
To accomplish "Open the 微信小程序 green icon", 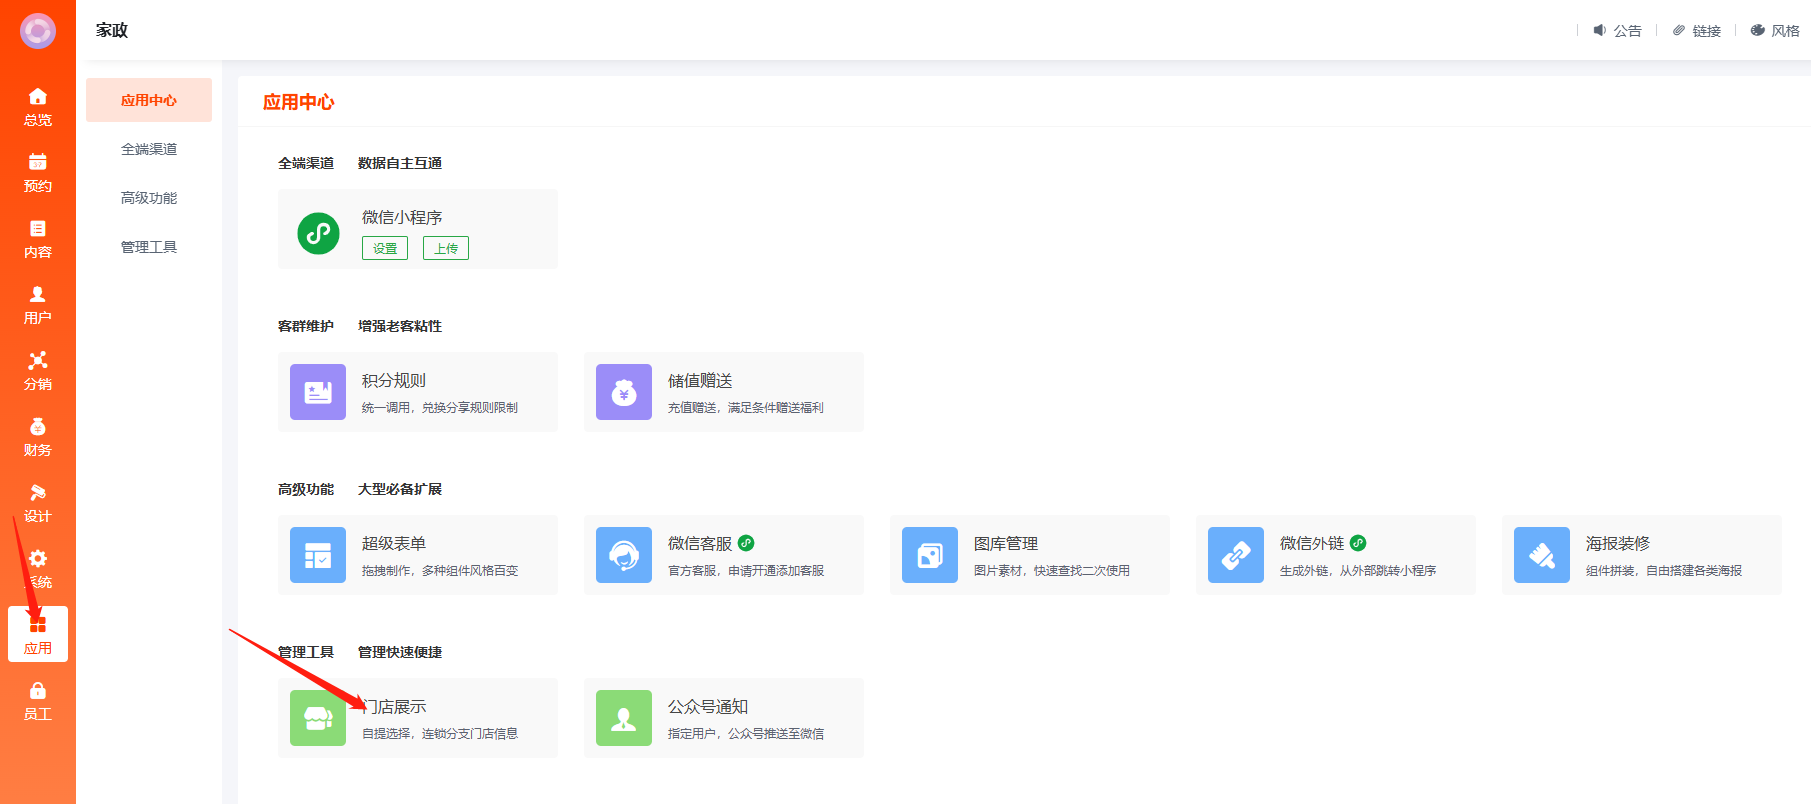I will pyautogui.click(x=318, y=233).
